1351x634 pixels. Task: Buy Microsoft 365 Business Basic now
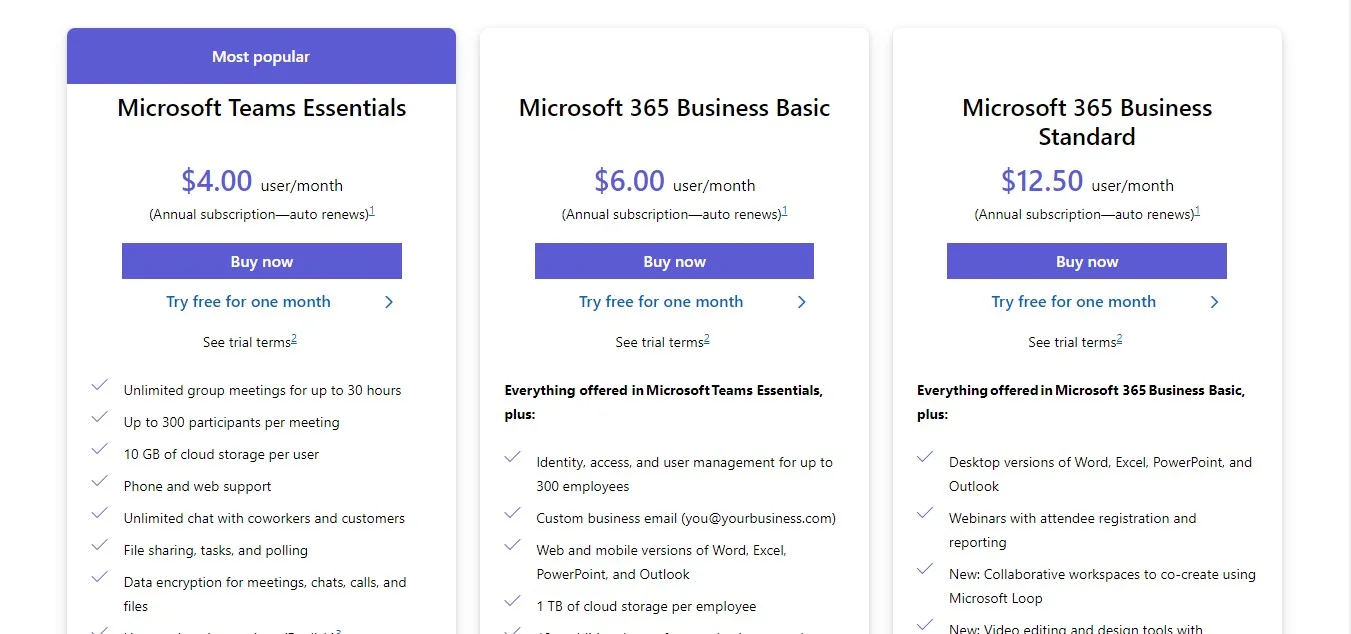click(x=674, y=261)
